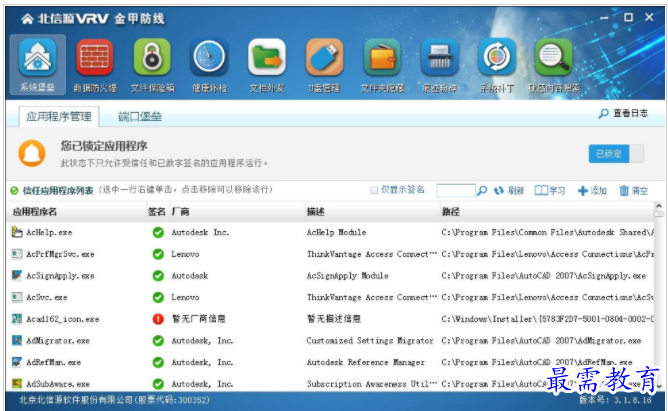The height and width of the screenshot is (411, 668).
Task: Click description 'AcHelp Module'
Action: pyautogui.click(x=336, y=232)
